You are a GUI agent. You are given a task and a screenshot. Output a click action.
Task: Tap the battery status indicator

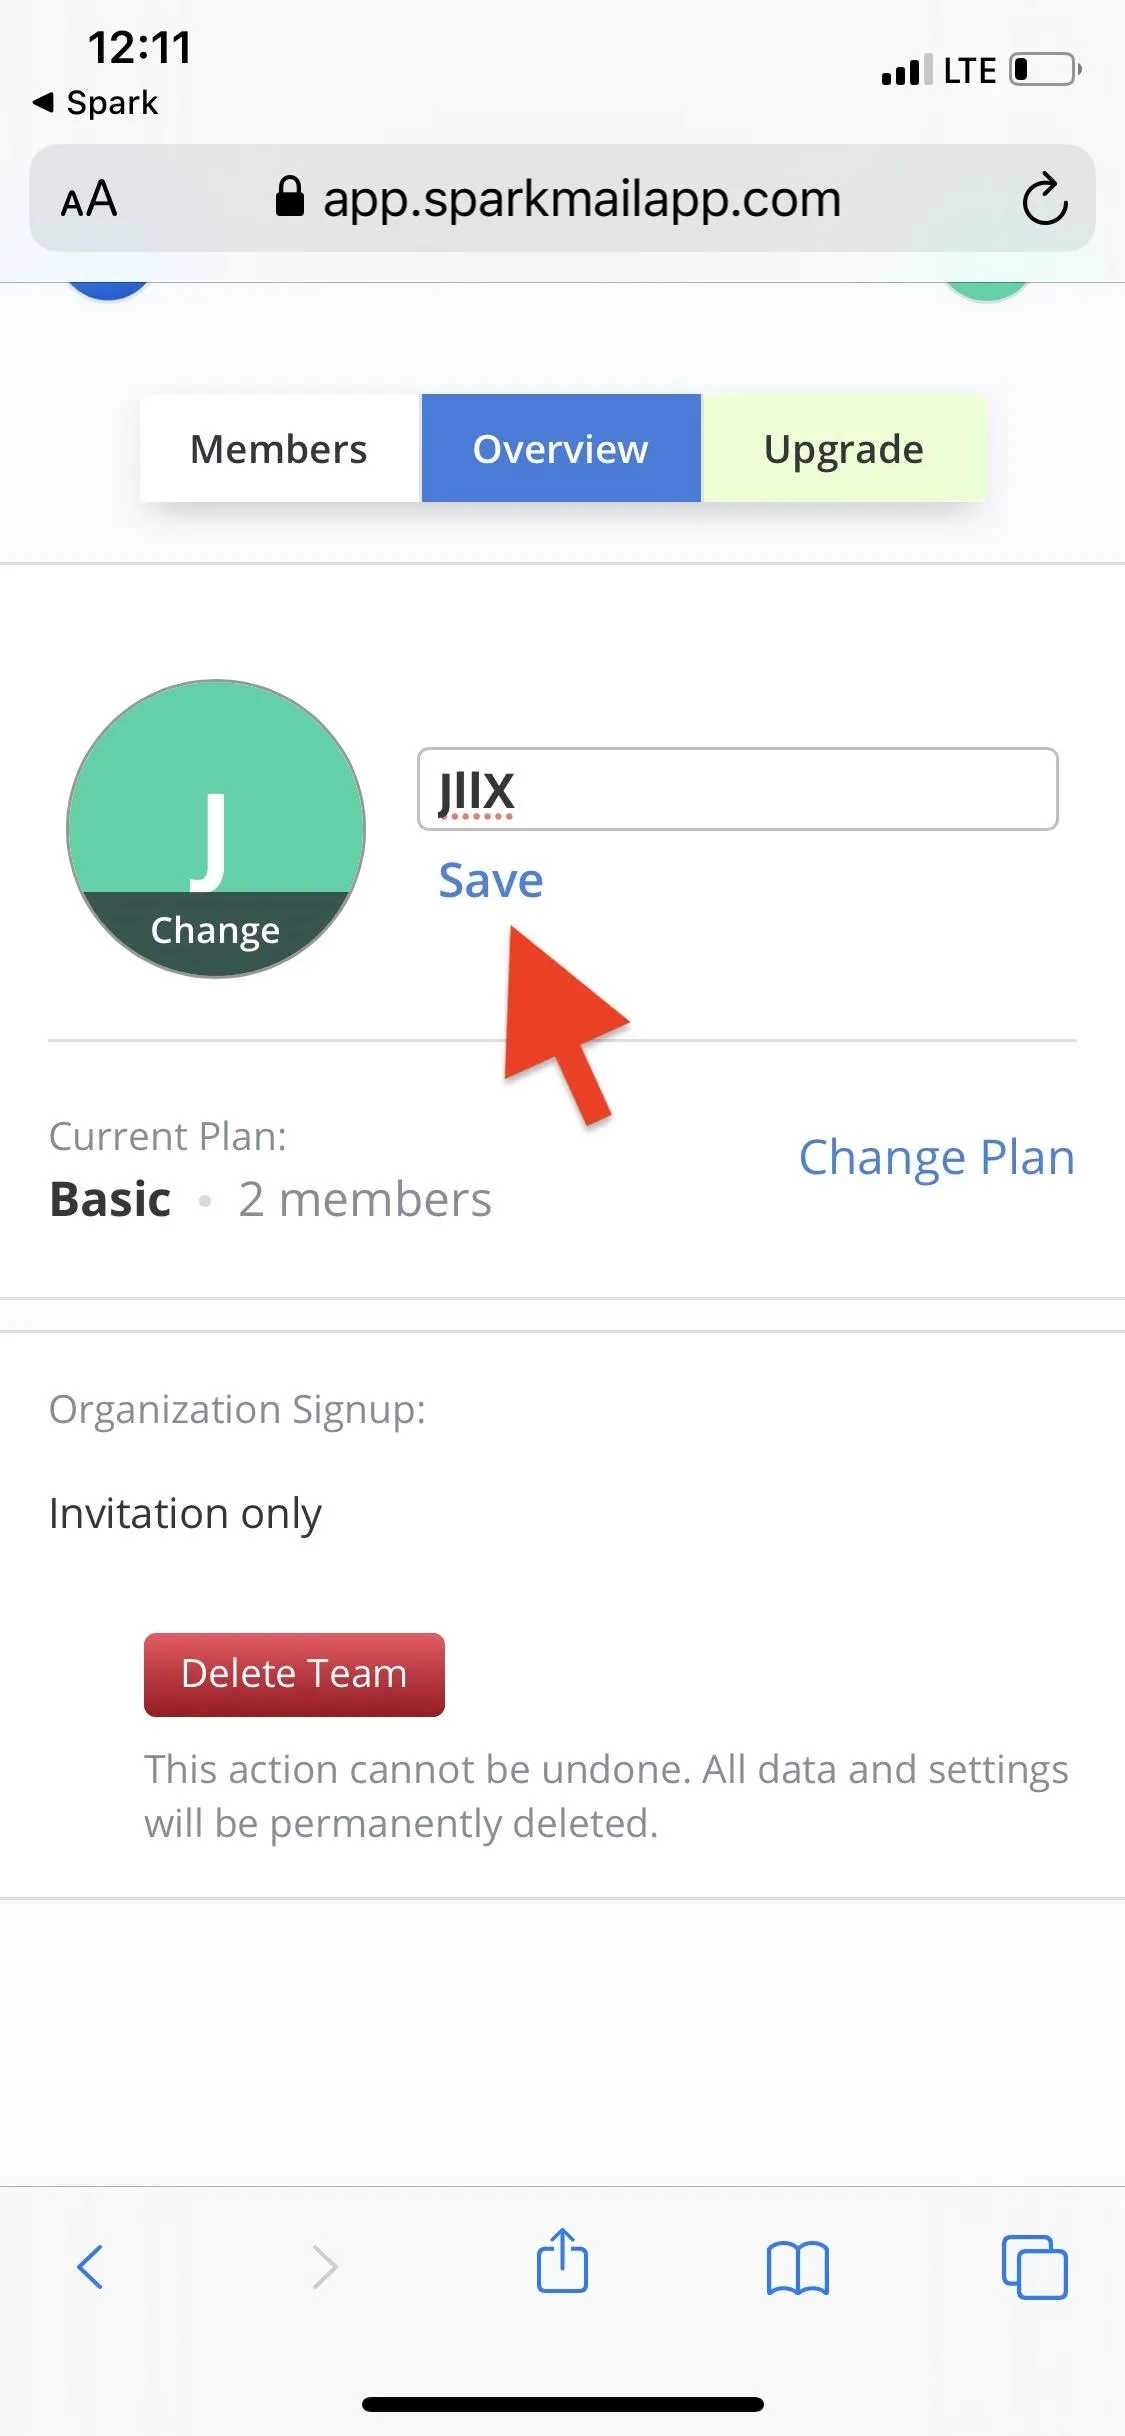[1045, 70]
